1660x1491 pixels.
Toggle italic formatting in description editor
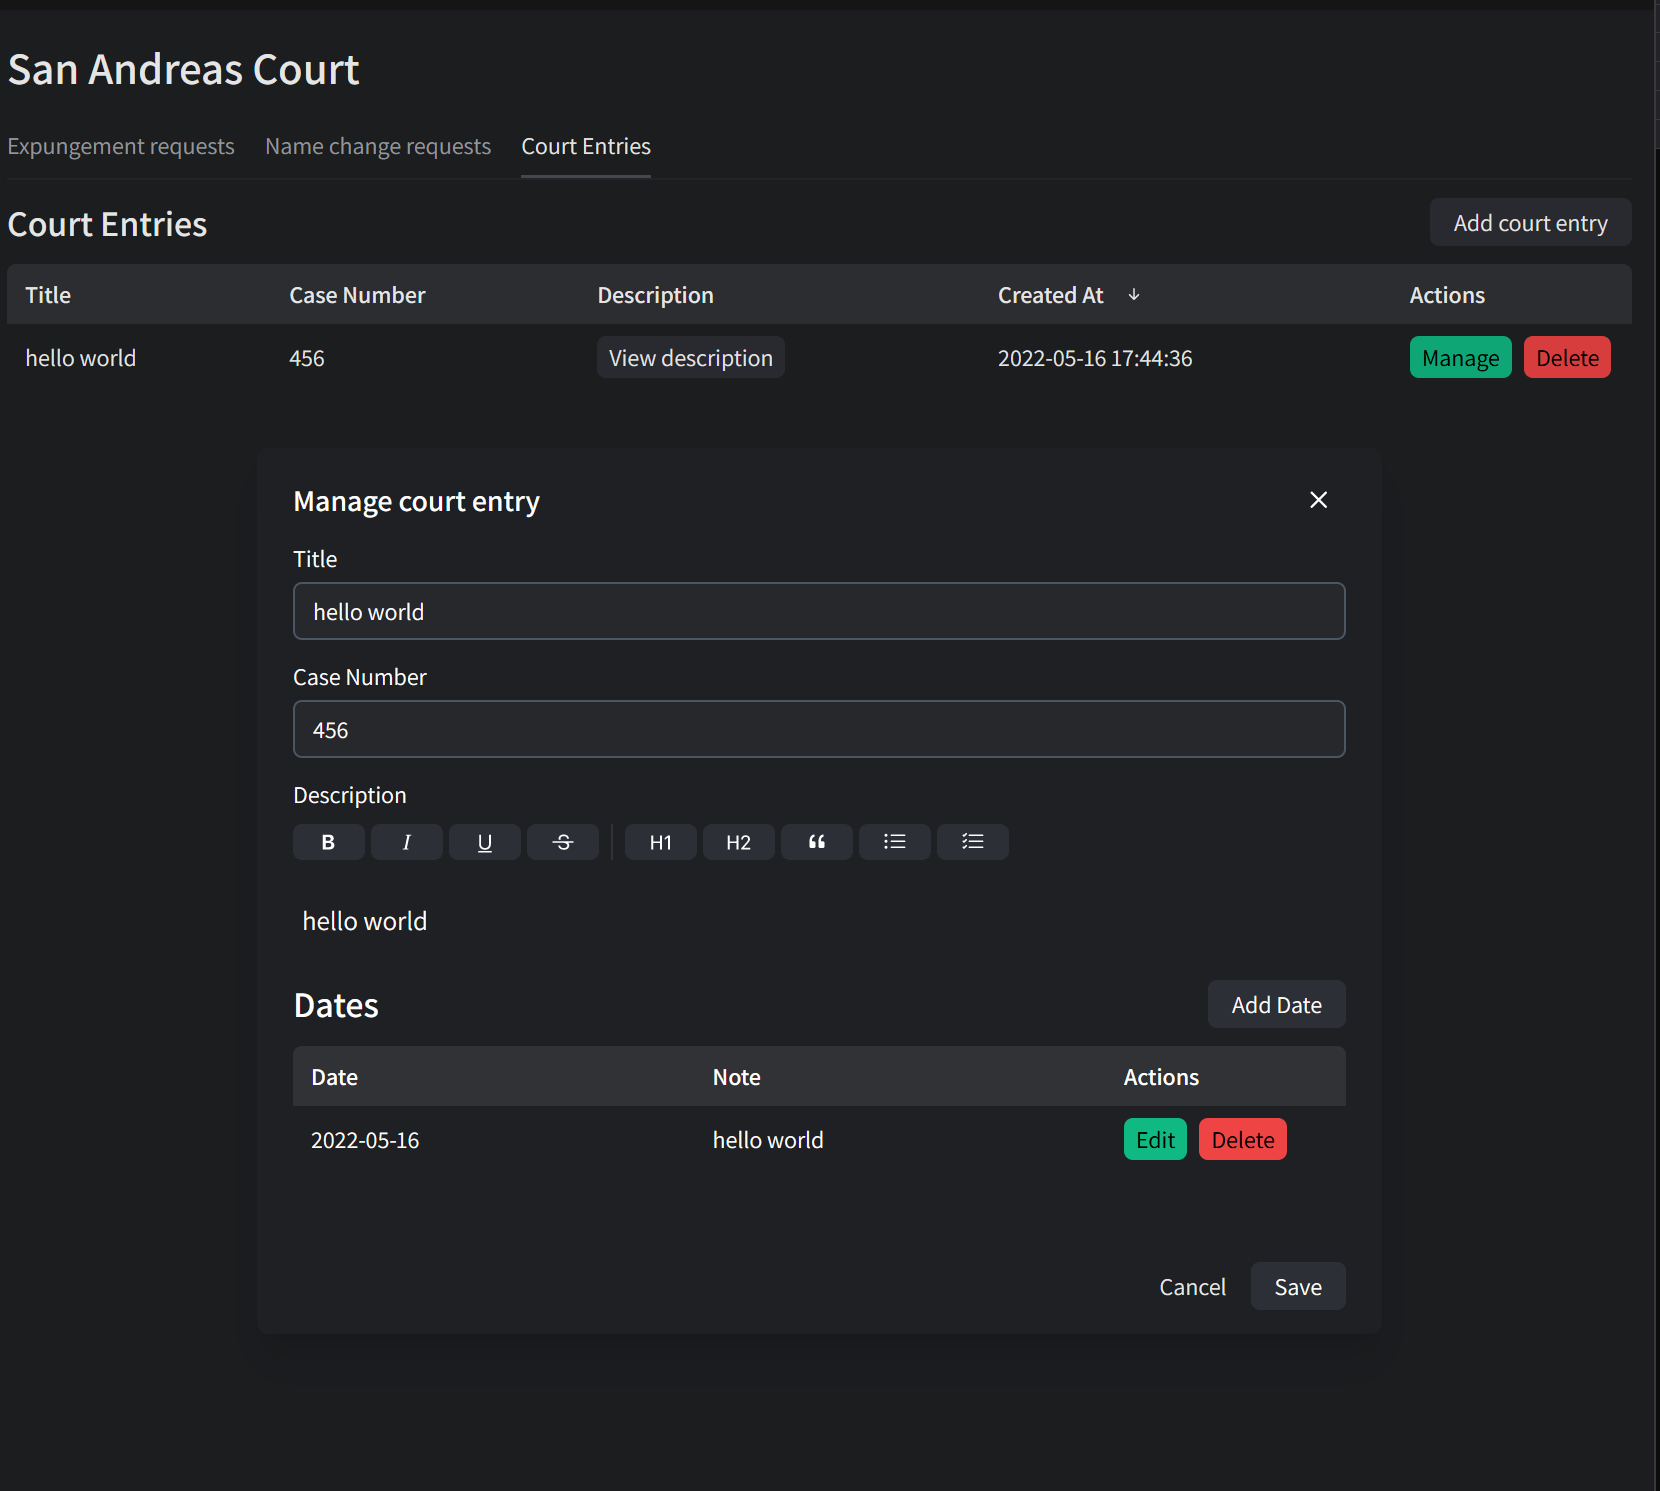point(406,842)
